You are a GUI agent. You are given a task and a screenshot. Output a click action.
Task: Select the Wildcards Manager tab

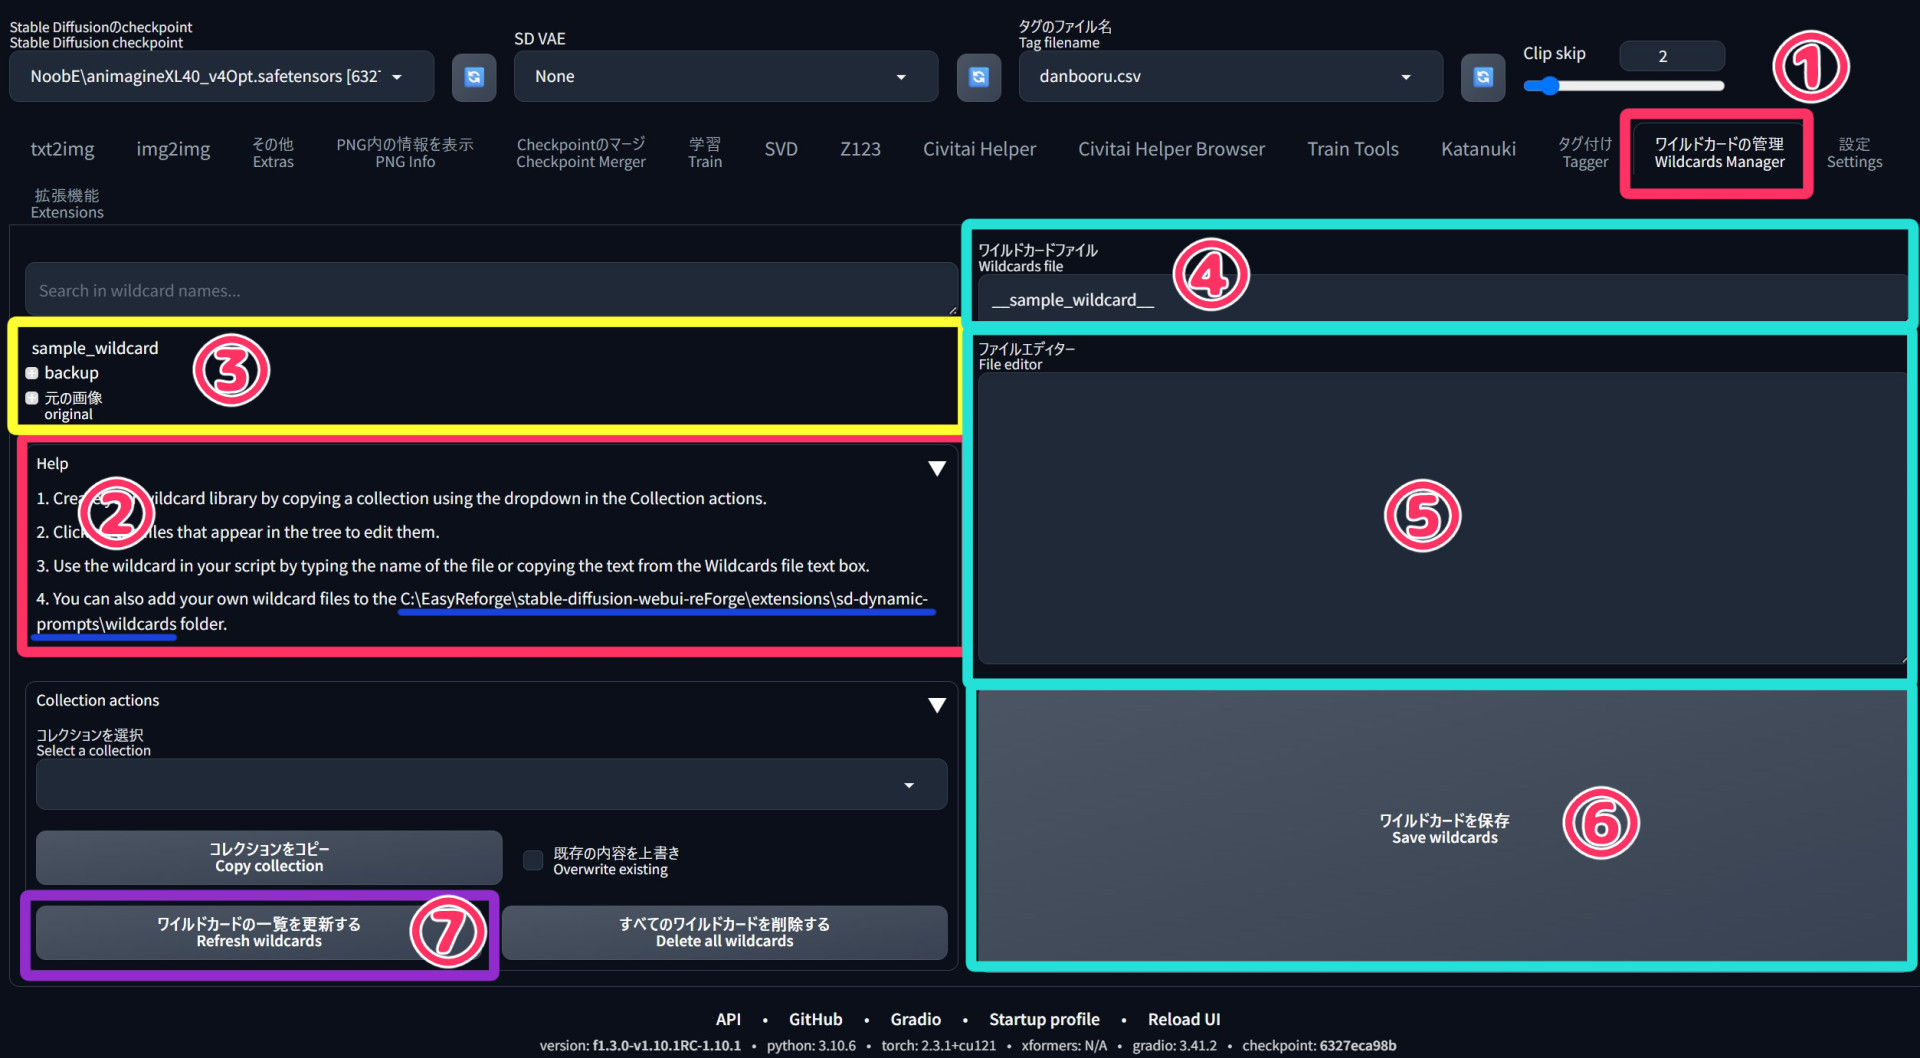click(1719, 152)
